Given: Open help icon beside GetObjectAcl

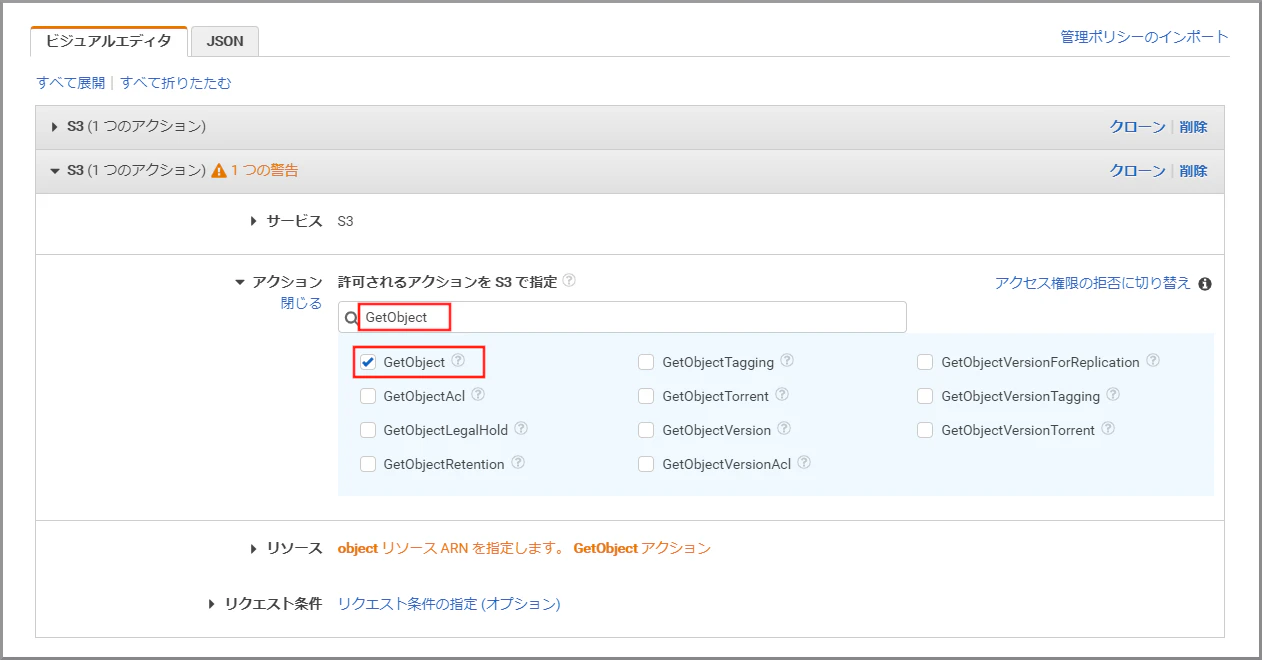Looking at the screenshot, I should (x=478, y=394).
